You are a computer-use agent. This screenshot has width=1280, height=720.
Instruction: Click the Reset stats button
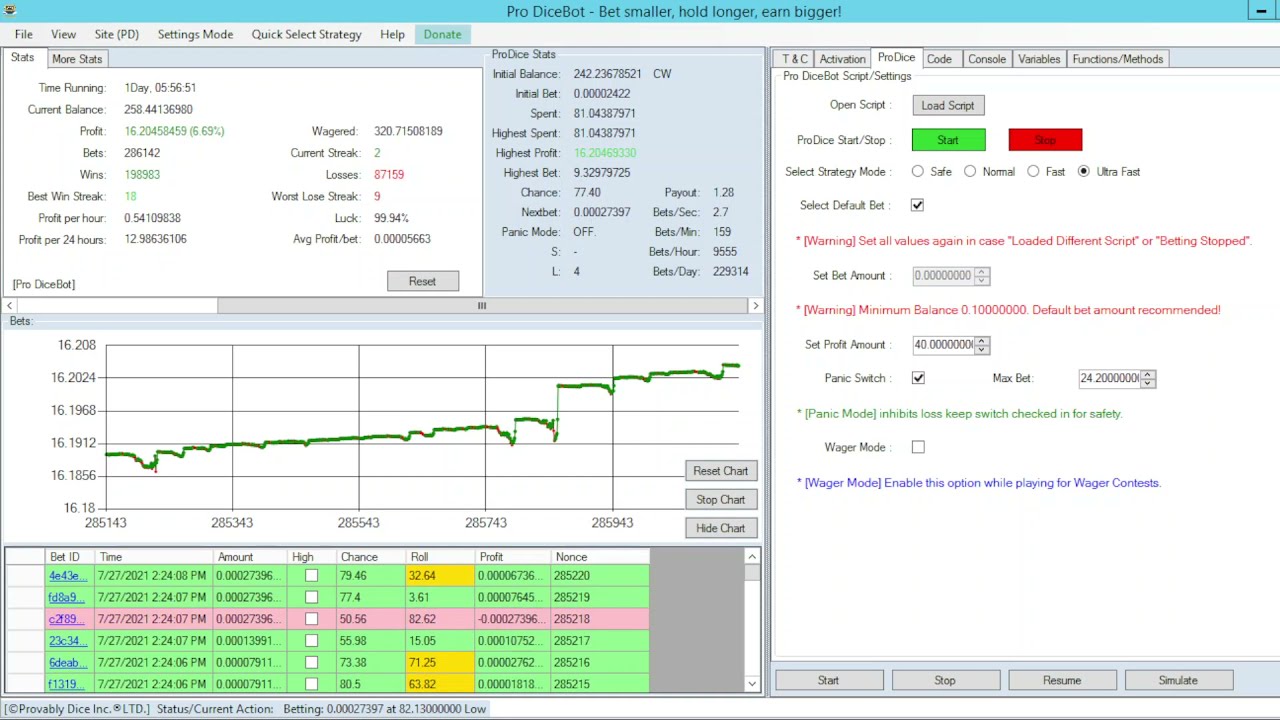pos(422,281)
